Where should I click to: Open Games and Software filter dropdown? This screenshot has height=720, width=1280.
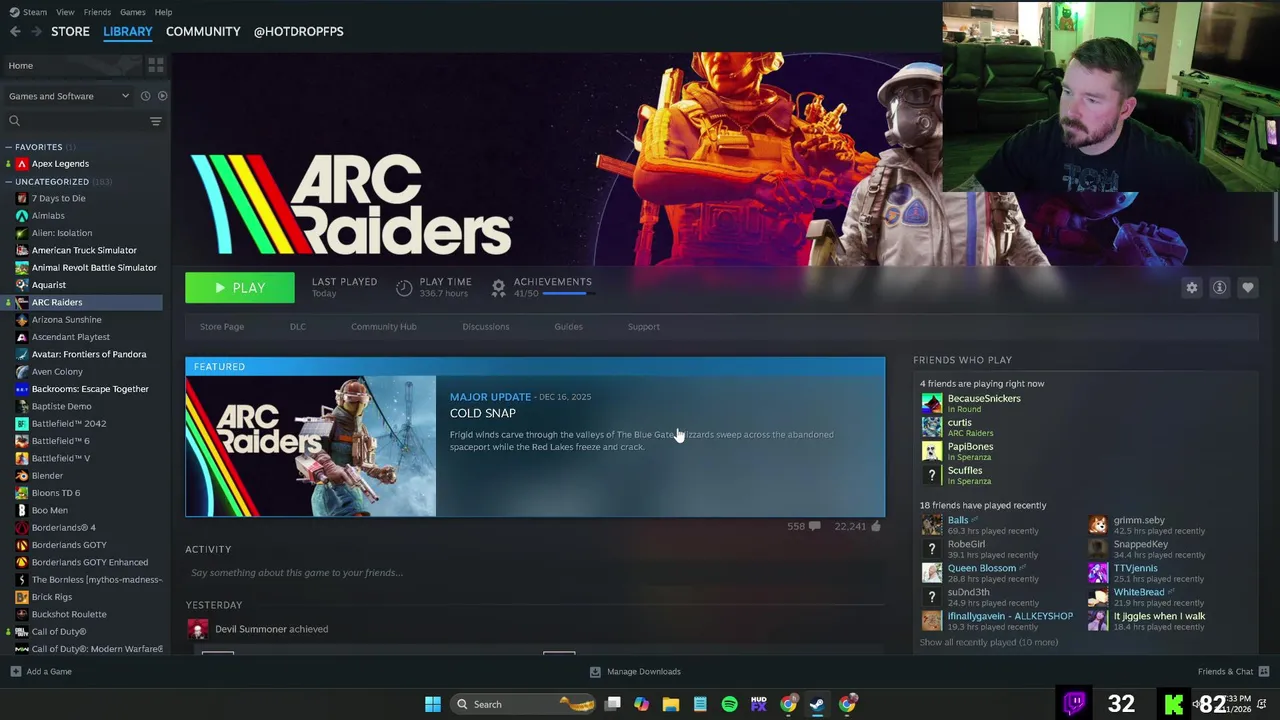click(69, 96)
